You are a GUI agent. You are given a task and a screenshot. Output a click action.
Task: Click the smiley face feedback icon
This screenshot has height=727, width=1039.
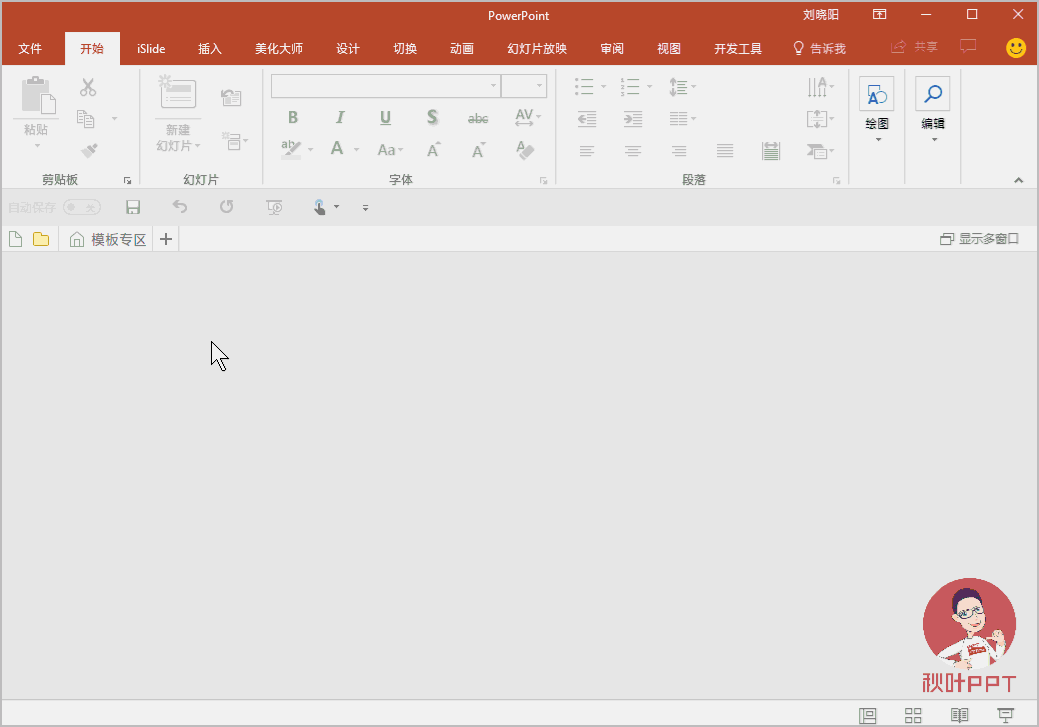(x=1016, y=47)
